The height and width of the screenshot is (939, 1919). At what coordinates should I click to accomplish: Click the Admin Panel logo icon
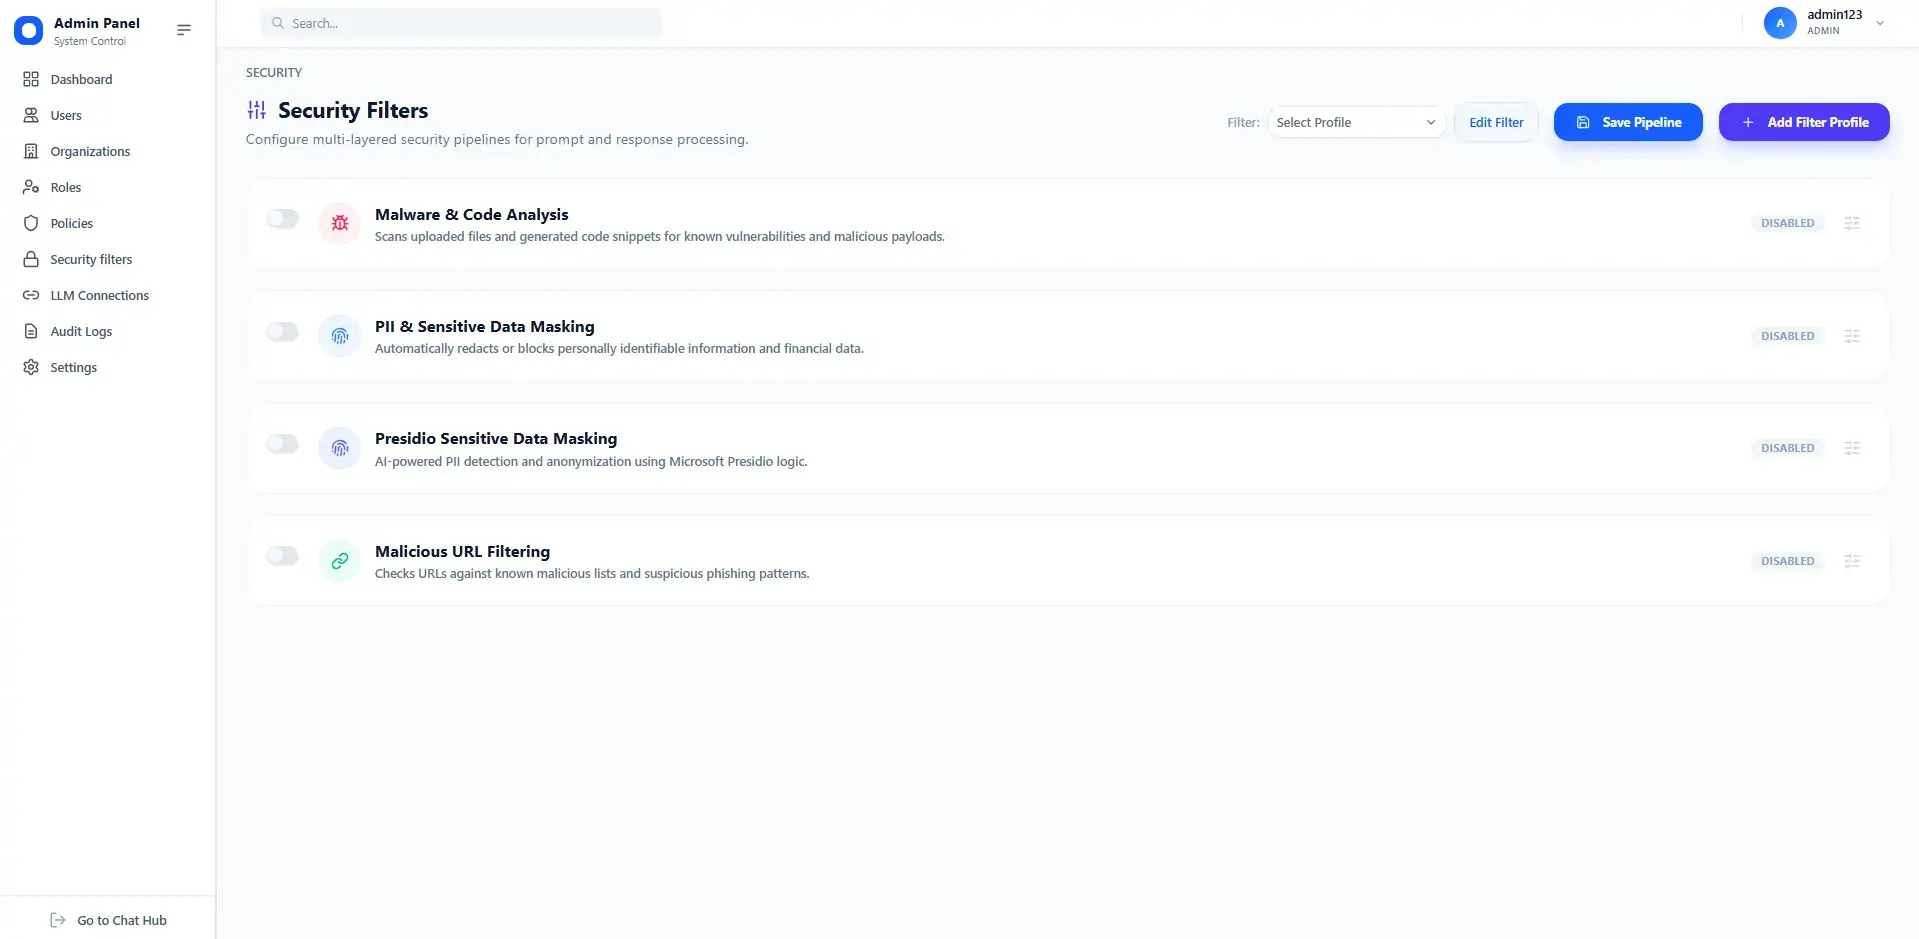click(29, 31)
